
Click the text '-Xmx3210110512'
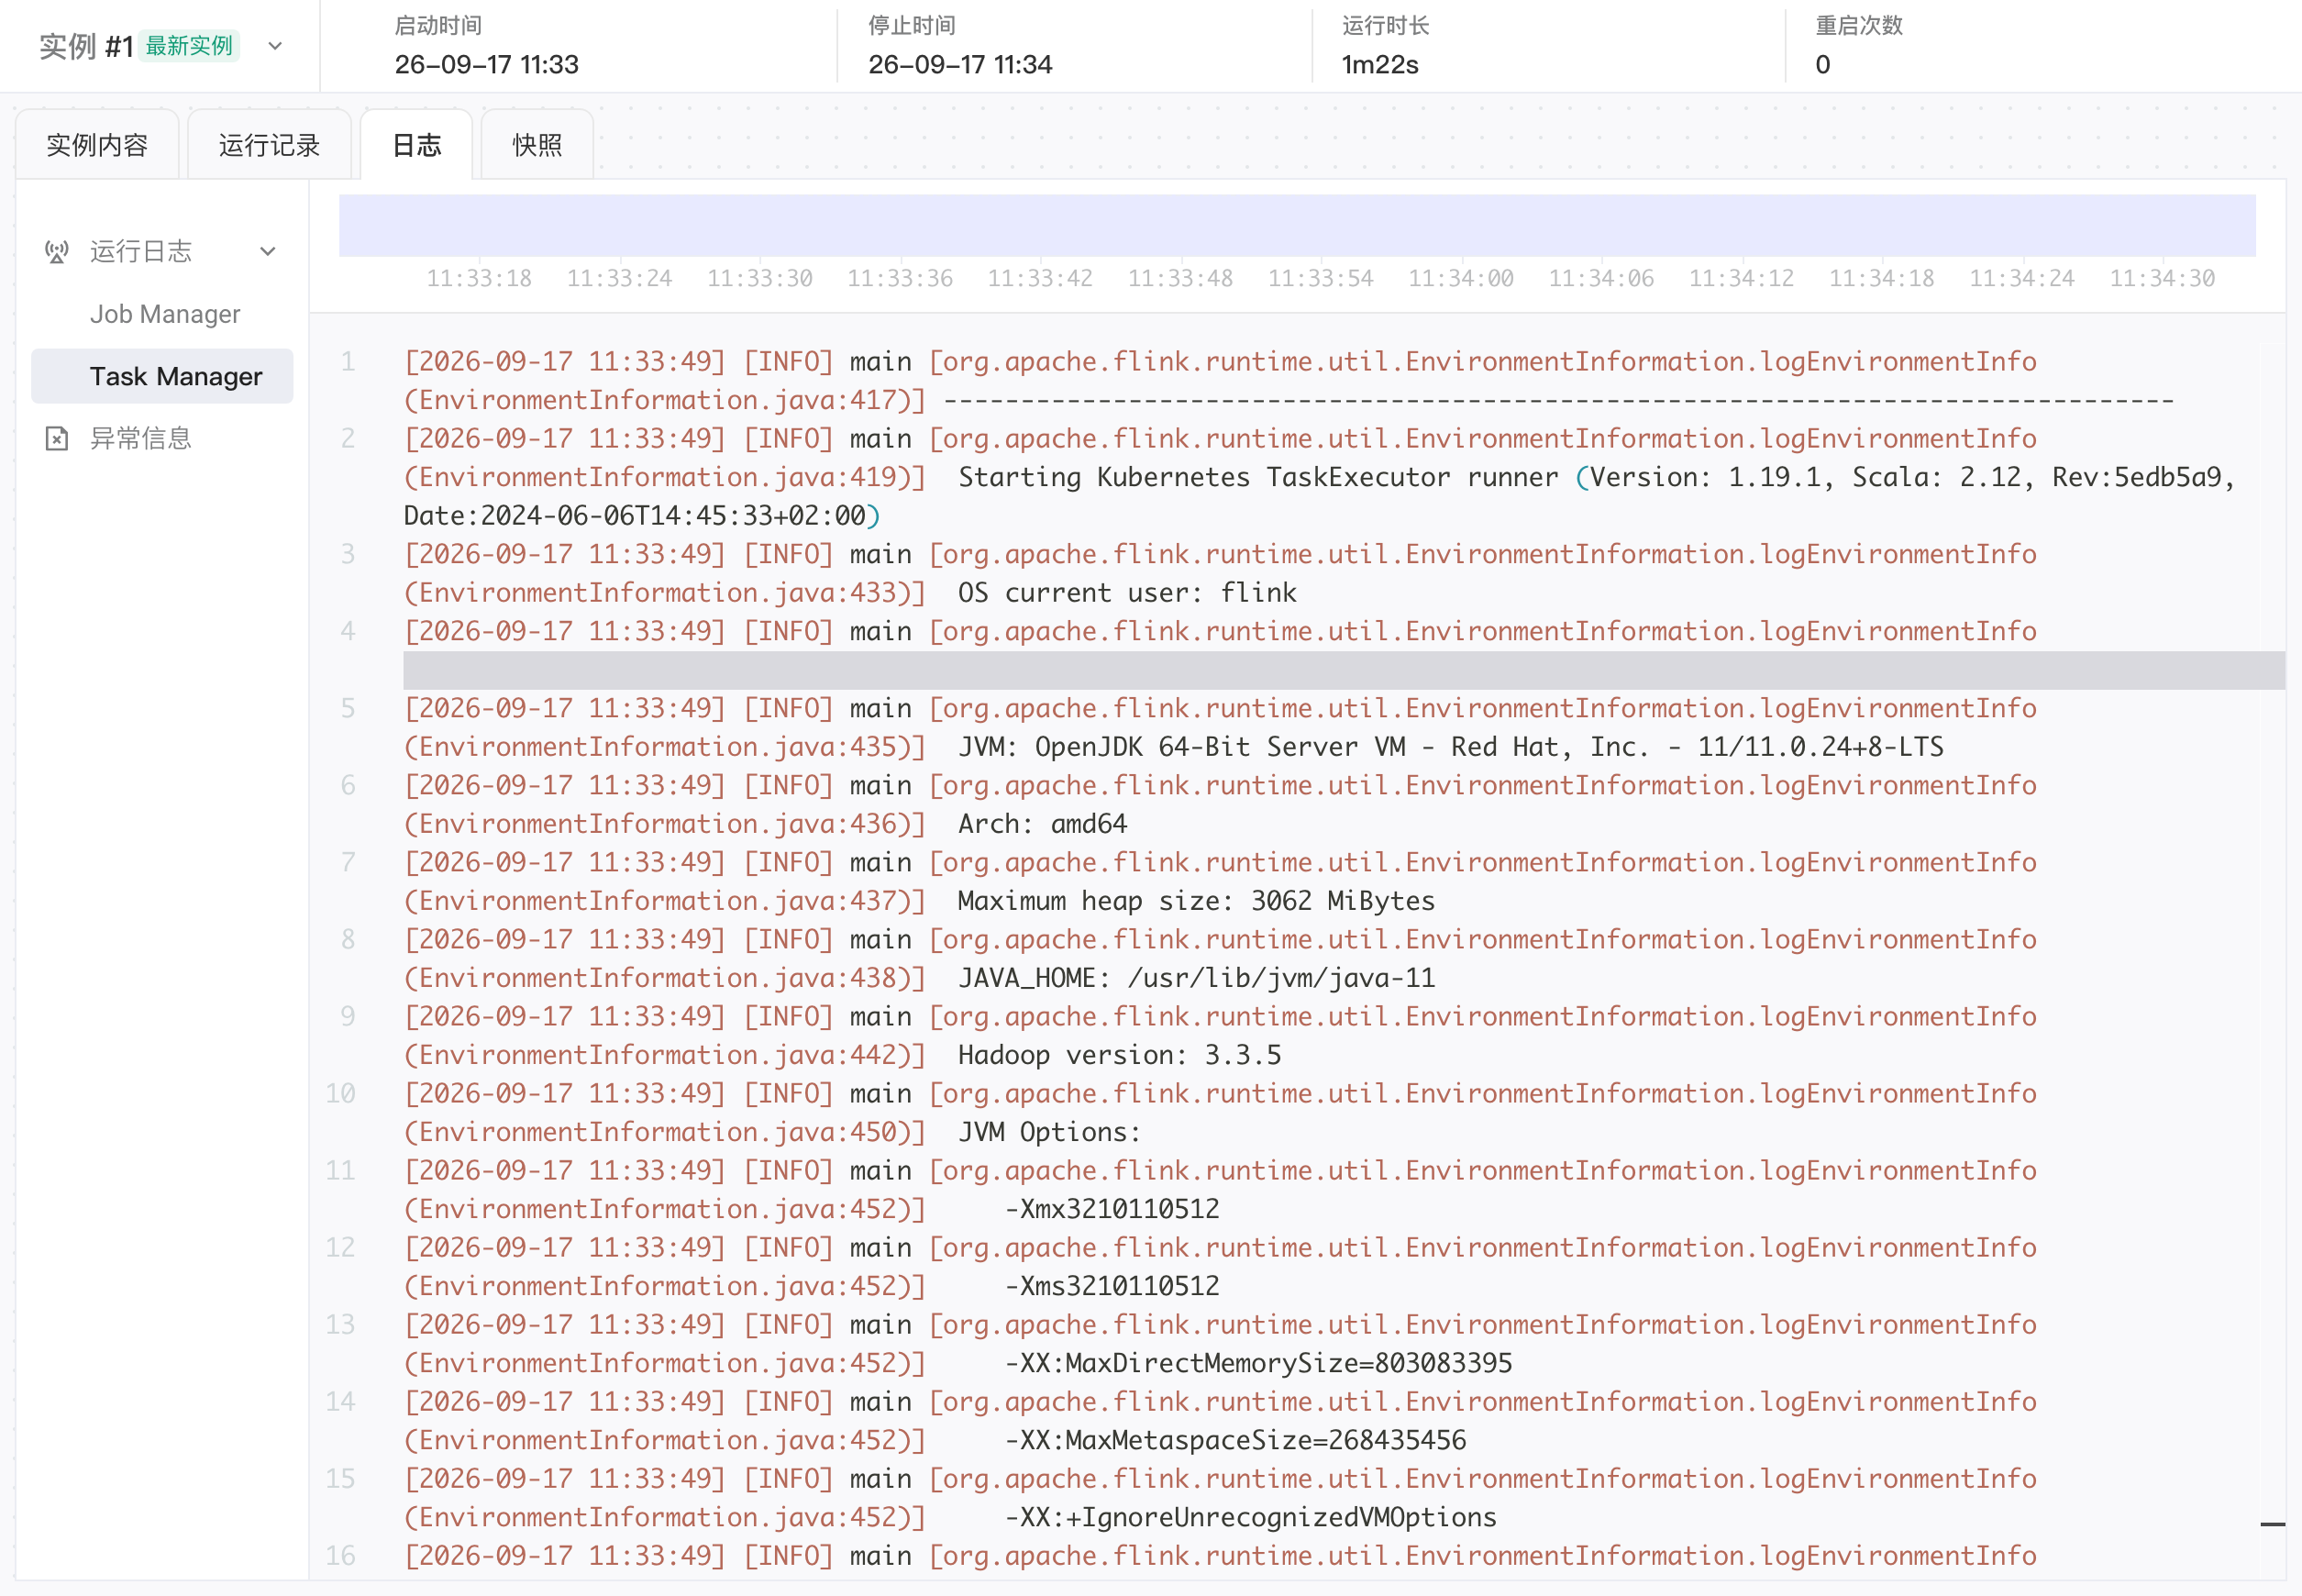point(1112,1209)
